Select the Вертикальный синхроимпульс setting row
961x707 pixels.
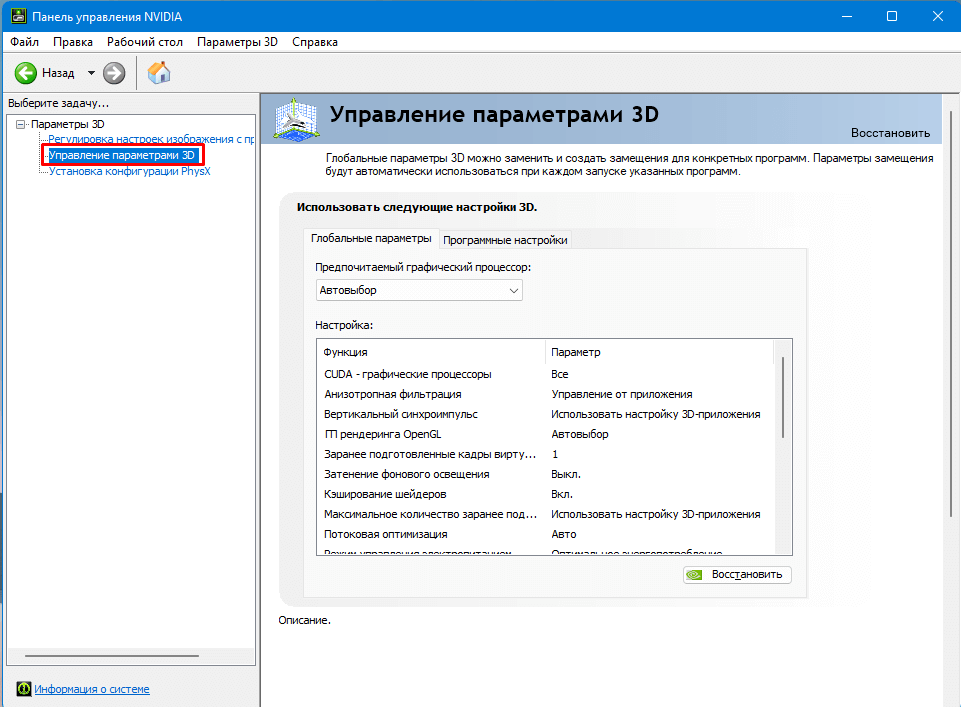[x=400, y=414]
